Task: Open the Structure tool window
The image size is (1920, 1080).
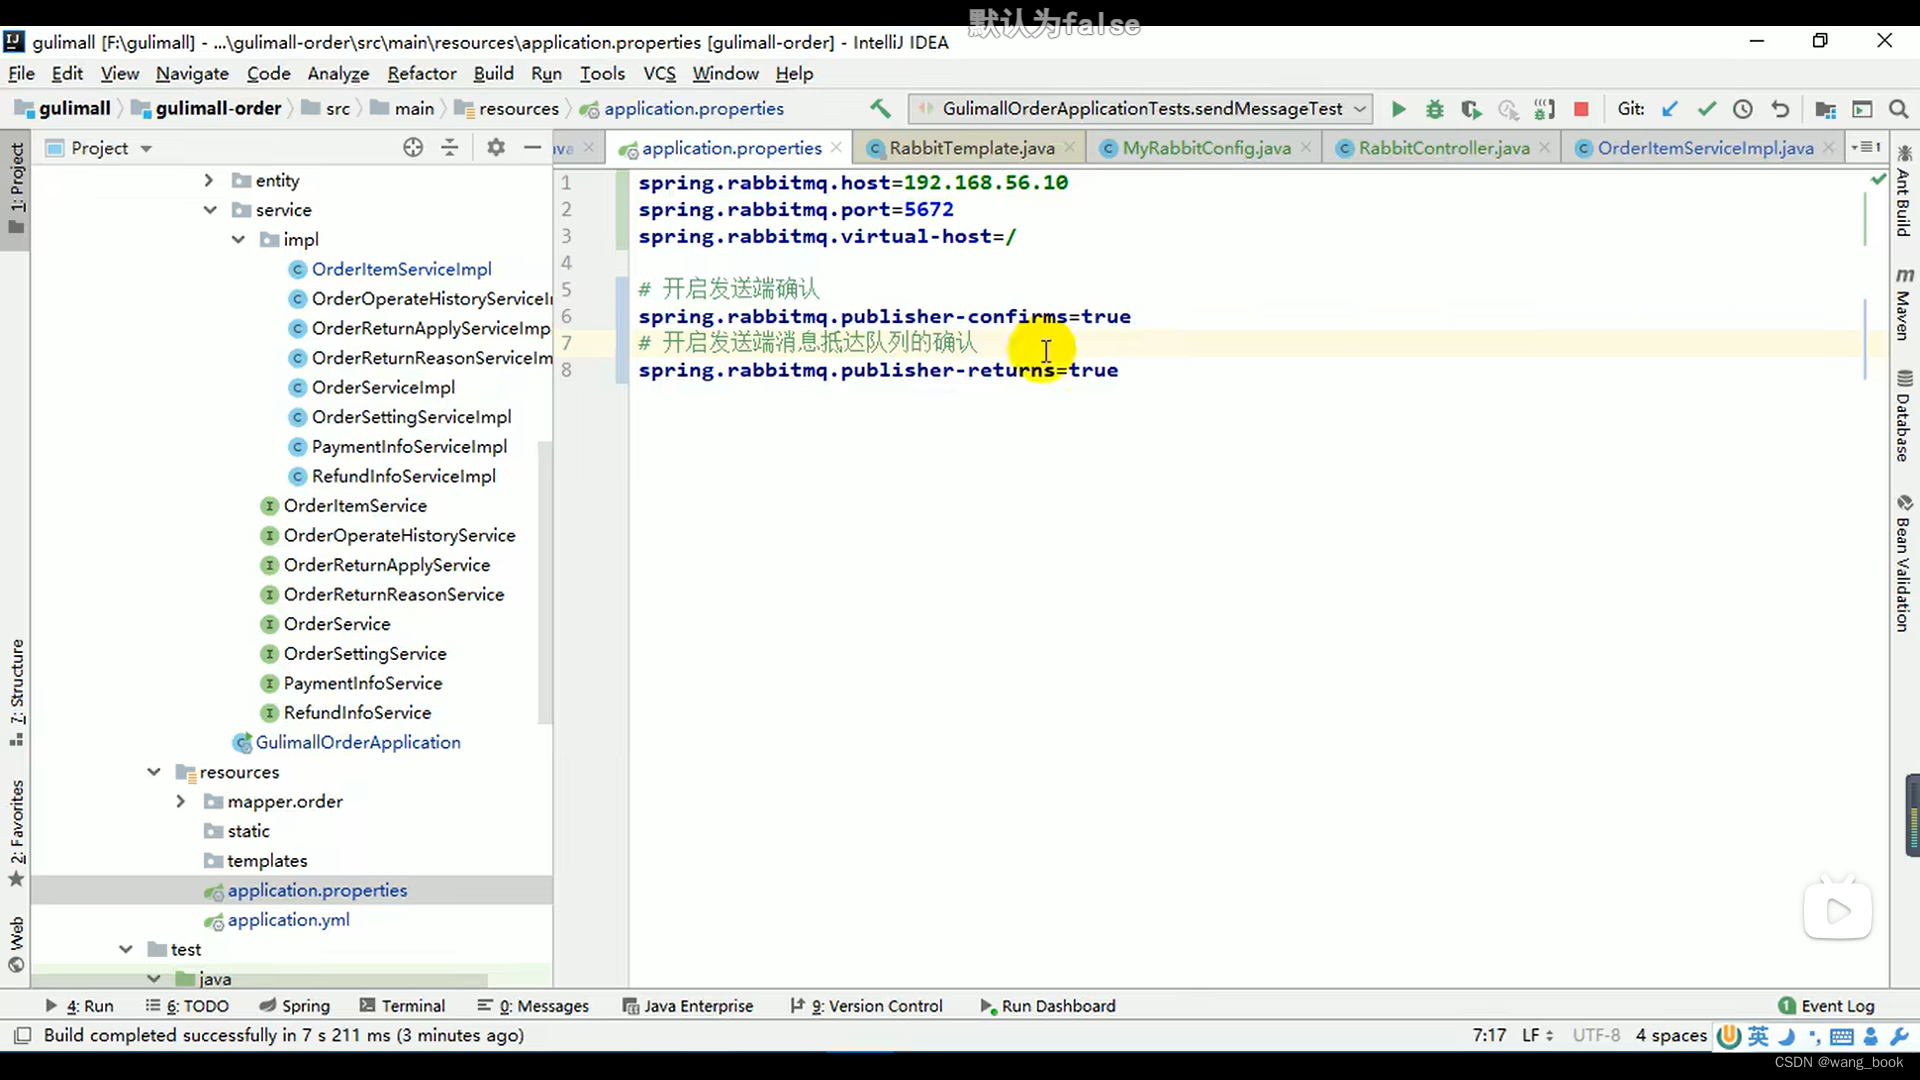Action: [16, 692]
